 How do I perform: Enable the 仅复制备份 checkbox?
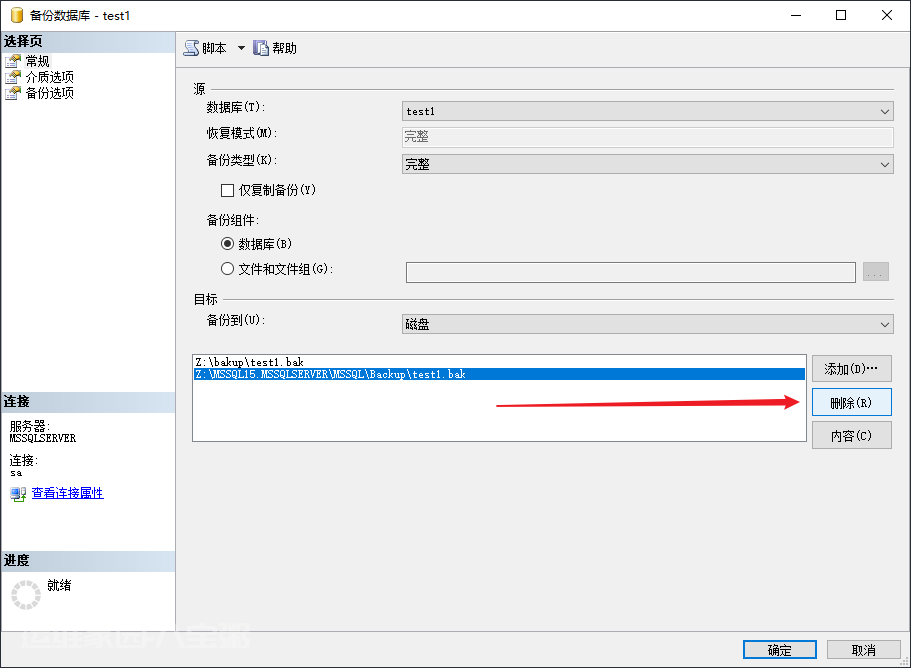[x=227, y=190]
